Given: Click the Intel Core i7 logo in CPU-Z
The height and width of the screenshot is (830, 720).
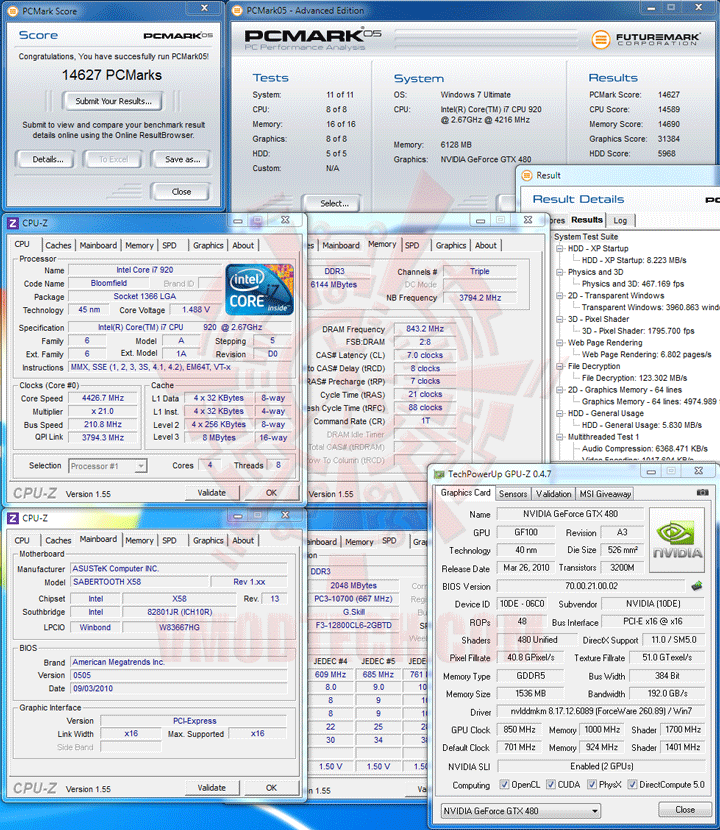Looking at the screenshot, I should pyautogui.click(x=259, y=290).
